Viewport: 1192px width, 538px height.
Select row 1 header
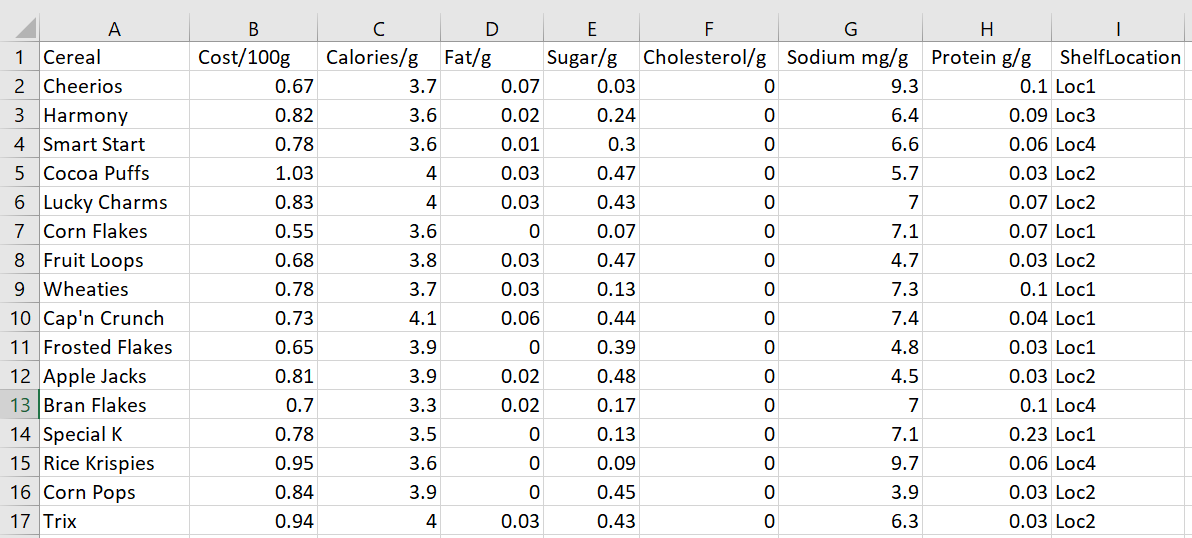[24, 57]
